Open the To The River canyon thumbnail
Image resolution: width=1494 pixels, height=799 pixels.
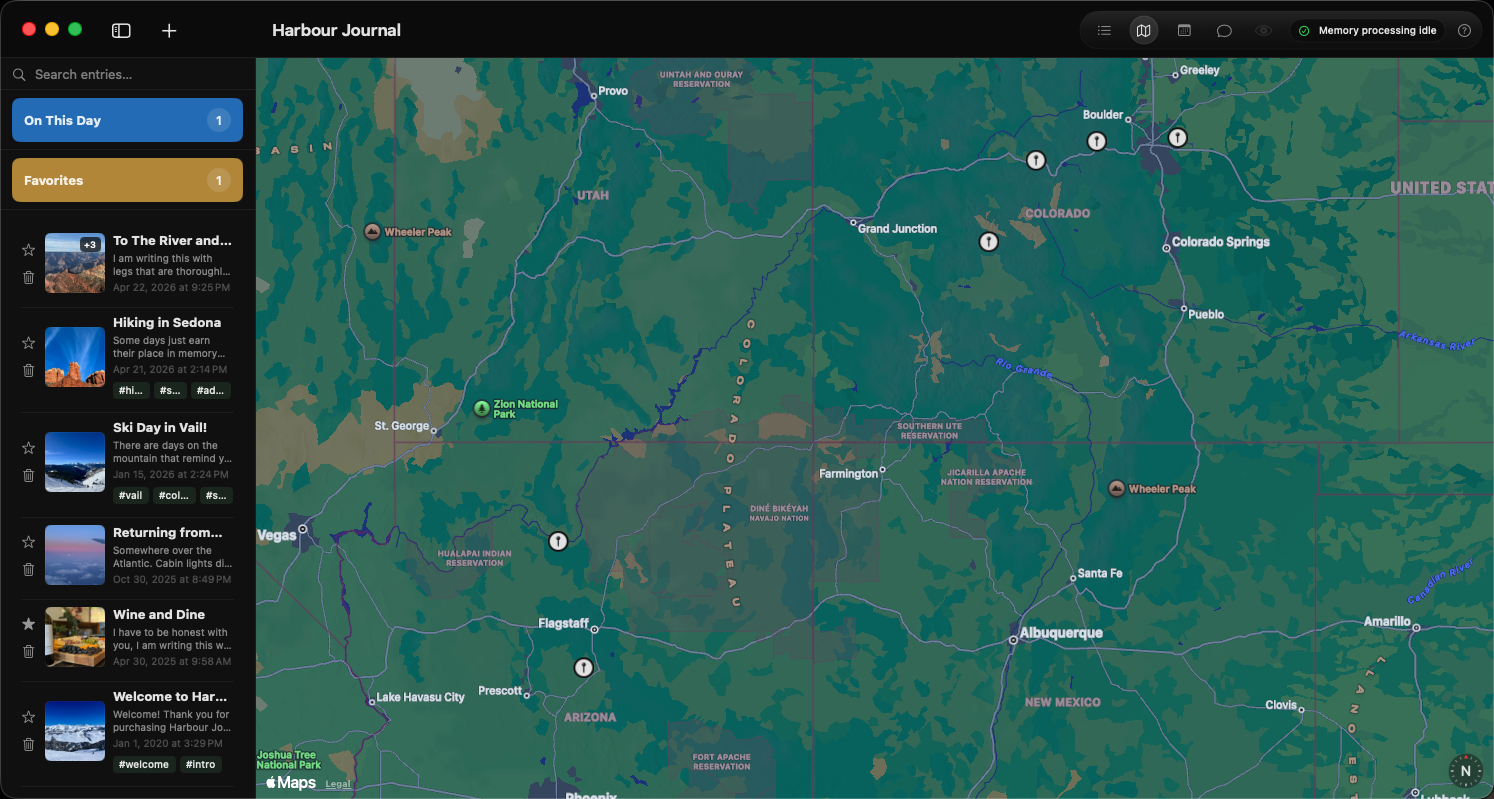[x=75, y=263]
